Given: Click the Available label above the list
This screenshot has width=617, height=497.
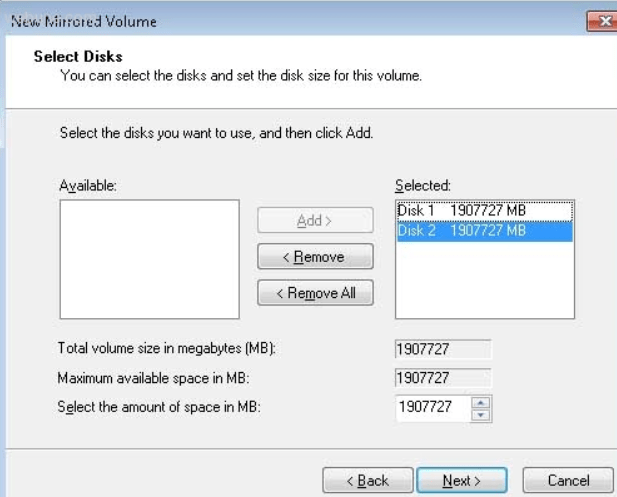Looking at the screenshot, I should click(88, 185).
